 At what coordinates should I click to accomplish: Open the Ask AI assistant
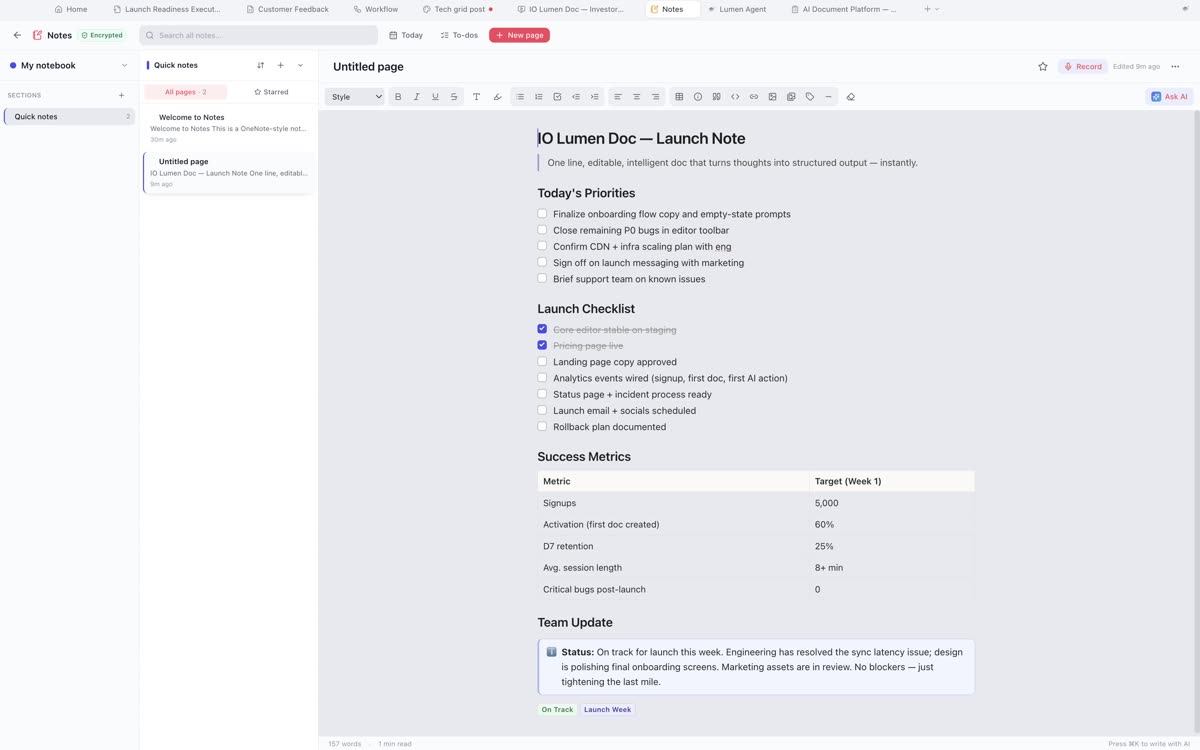coord(1169,97)
